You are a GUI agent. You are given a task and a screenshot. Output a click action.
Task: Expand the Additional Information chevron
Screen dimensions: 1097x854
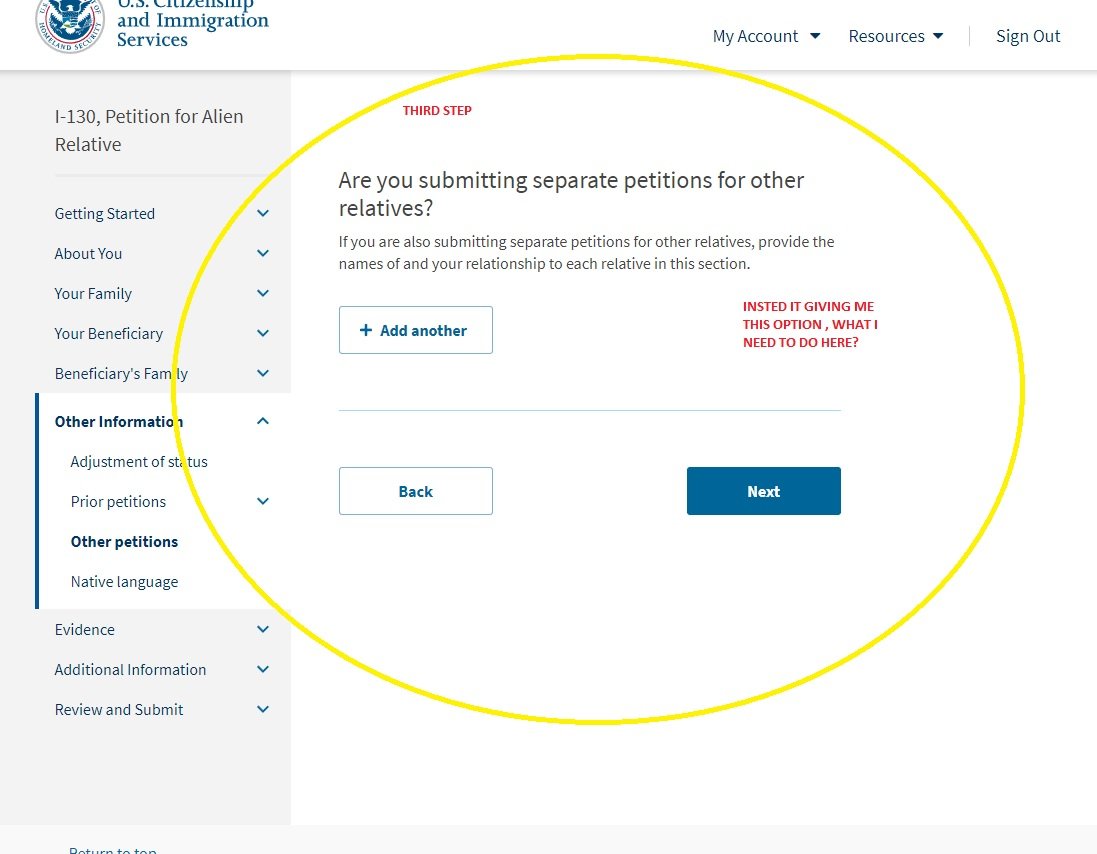point(263,669)
